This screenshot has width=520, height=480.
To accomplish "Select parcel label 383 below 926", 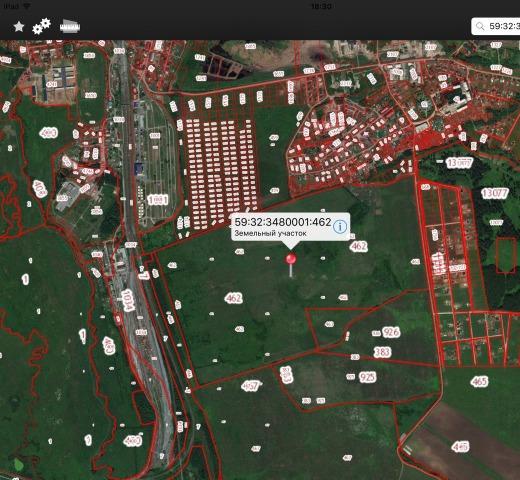I will coord(382,352).
